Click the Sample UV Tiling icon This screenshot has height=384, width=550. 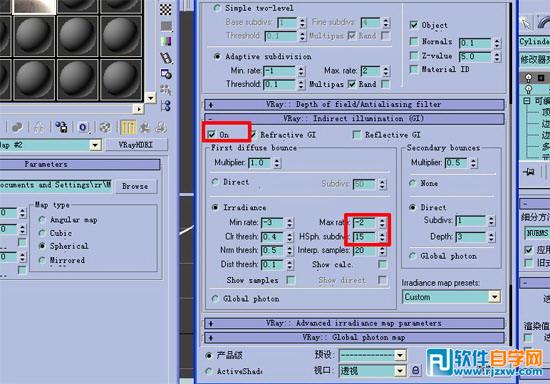(166, 26)
